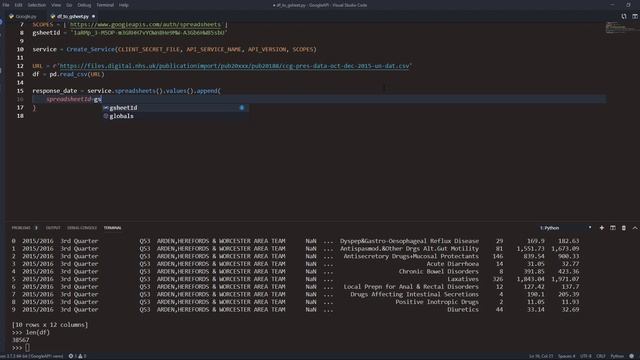Click the 'len(df)' command in the terminal
The width and height of the screenshot is (640, 360).
point(38,332)
